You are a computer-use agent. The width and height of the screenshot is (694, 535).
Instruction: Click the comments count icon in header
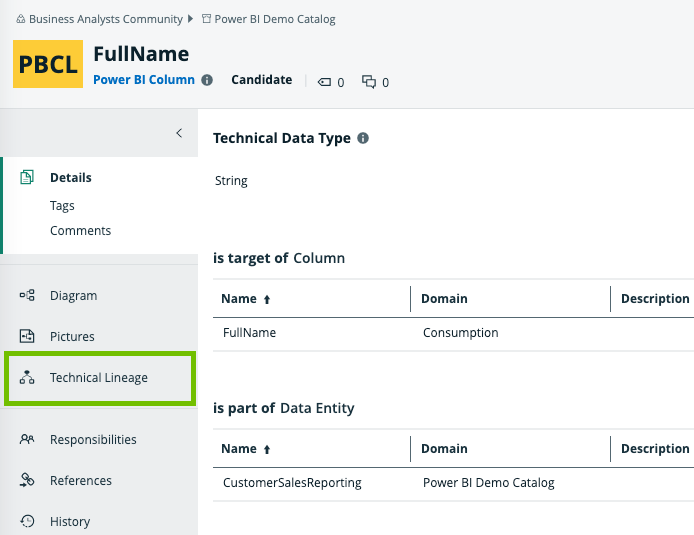pyautogui.click(x=369, y=82)
